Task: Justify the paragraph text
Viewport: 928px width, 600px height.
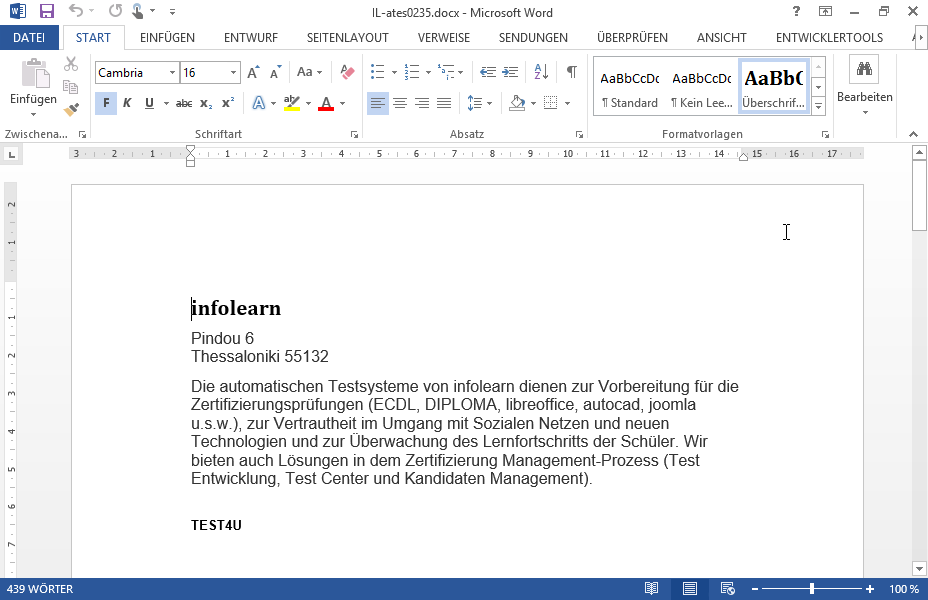Action: [x=444, y=104]
